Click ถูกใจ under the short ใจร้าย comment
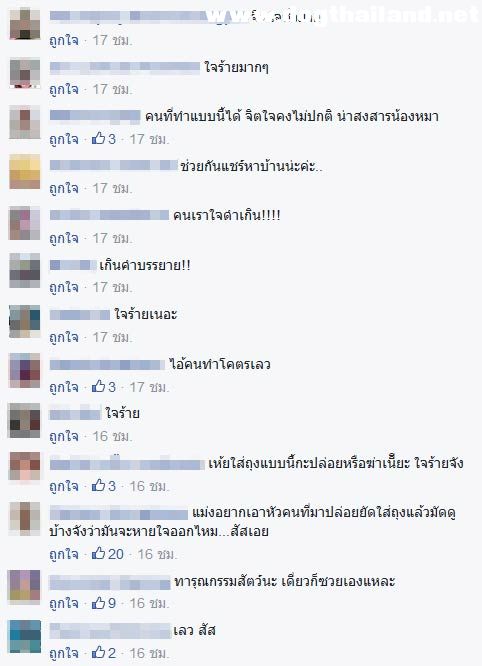This screenshot has height=666, width=482. 64,436
